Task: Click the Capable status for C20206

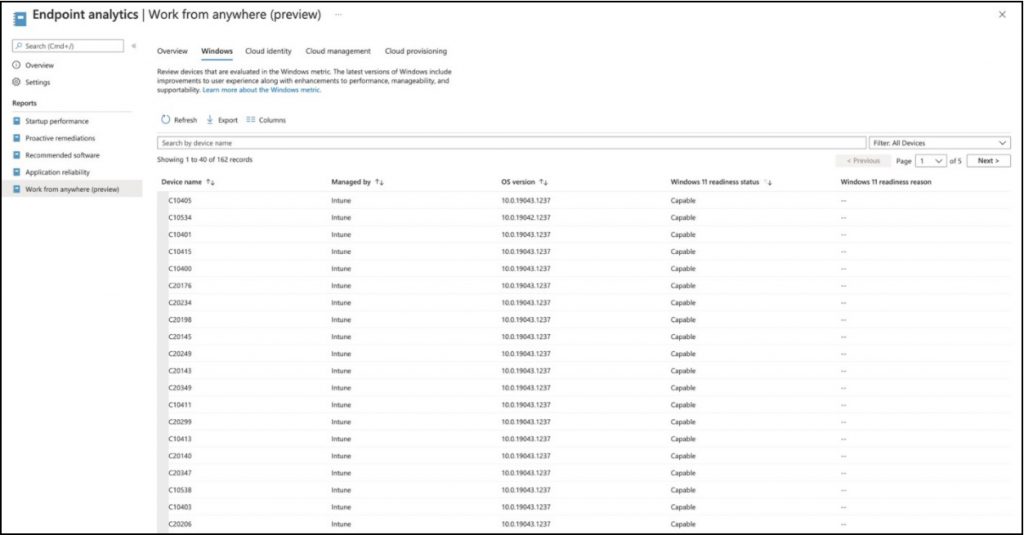Action: point(683,524)
